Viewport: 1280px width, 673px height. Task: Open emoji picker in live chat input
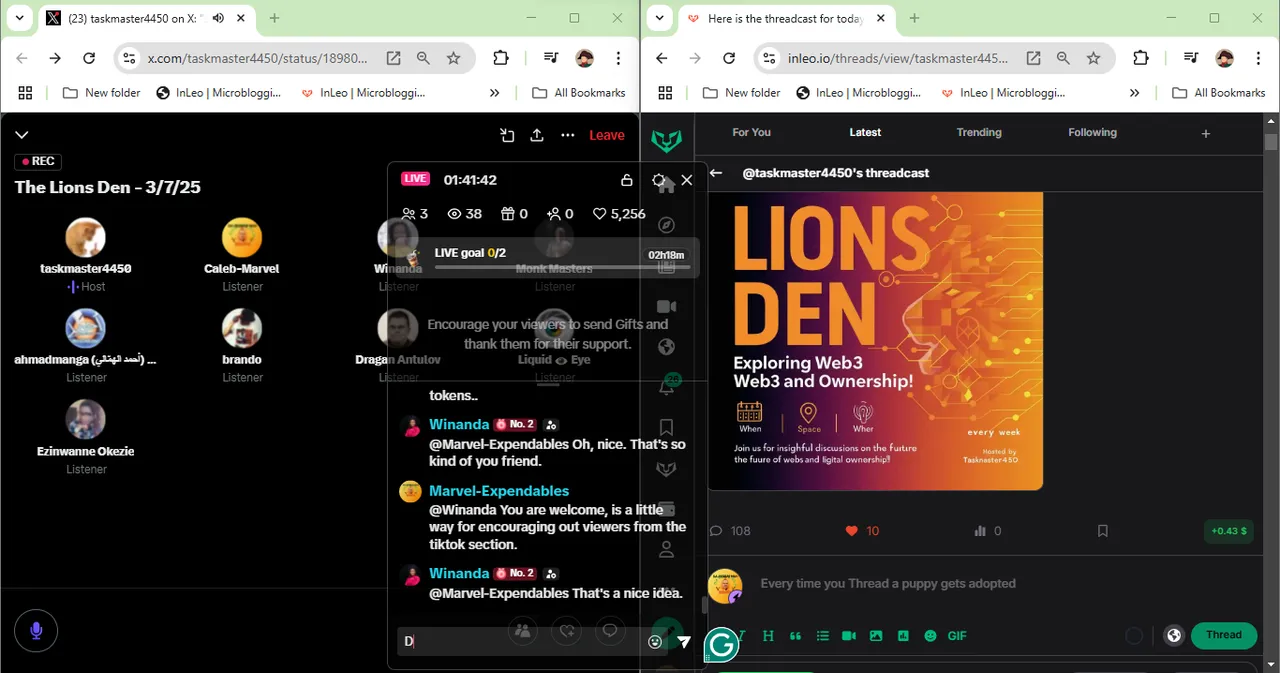click(x=655, y=642)
